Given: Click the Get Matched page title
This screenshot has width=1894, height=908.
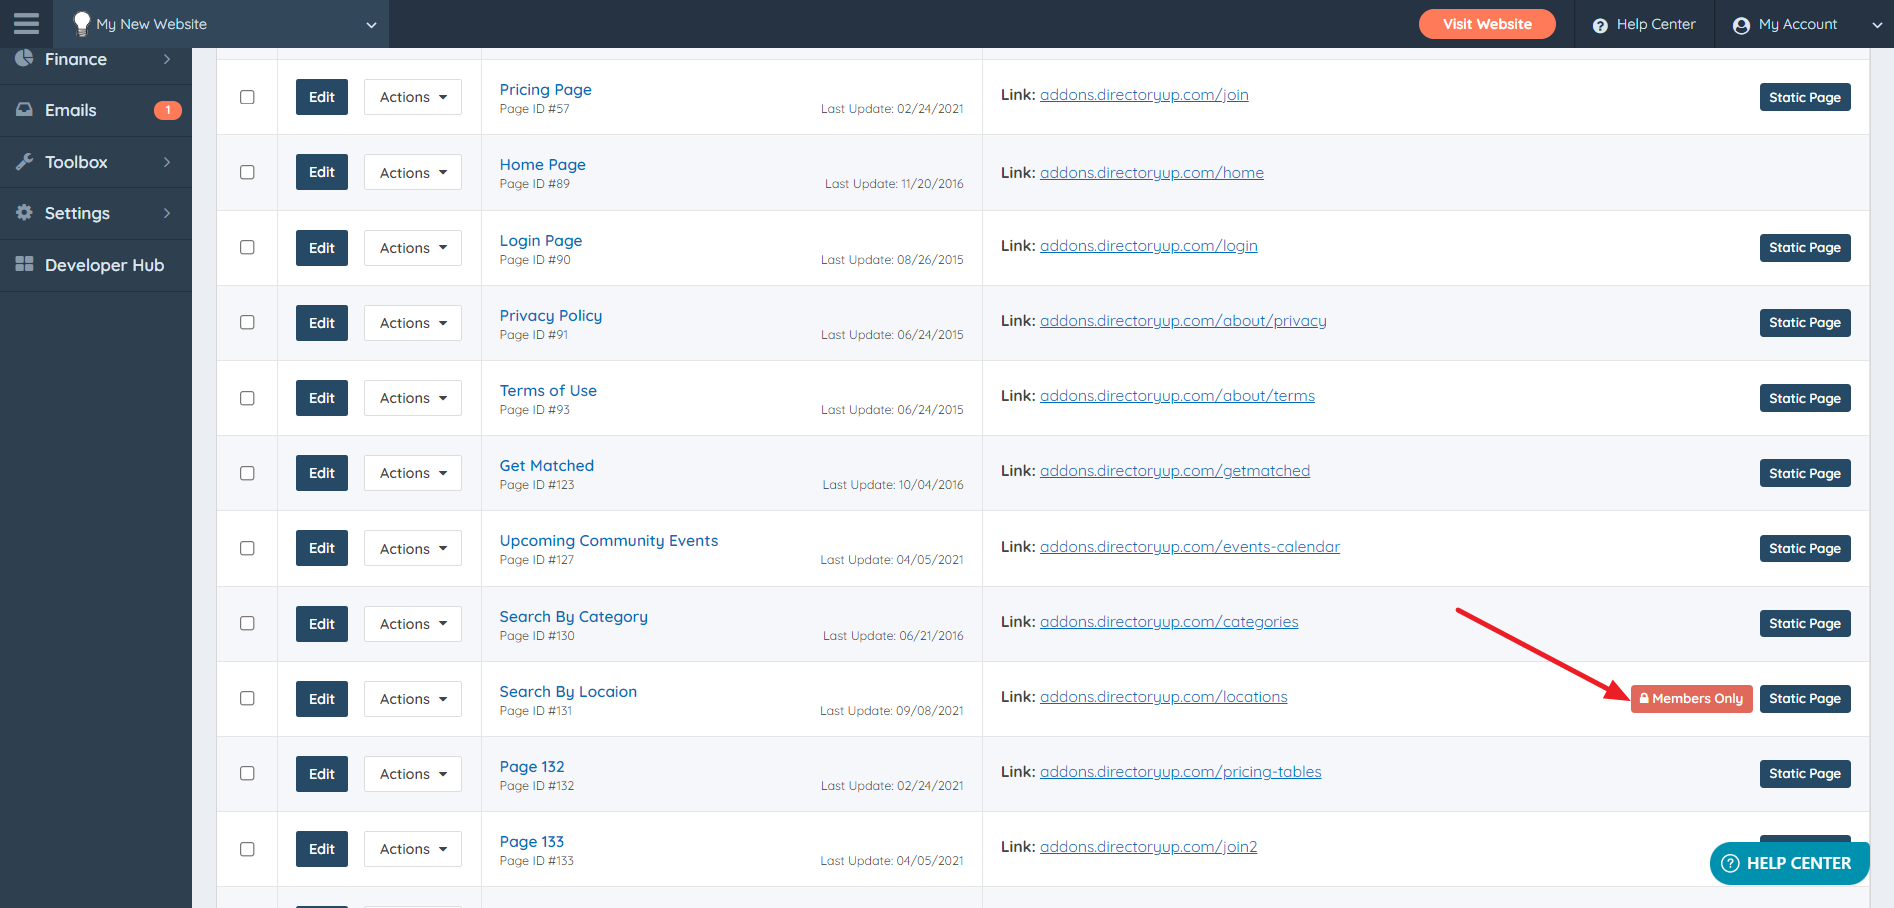Looking at the screenshot, I should pos(547,466).
